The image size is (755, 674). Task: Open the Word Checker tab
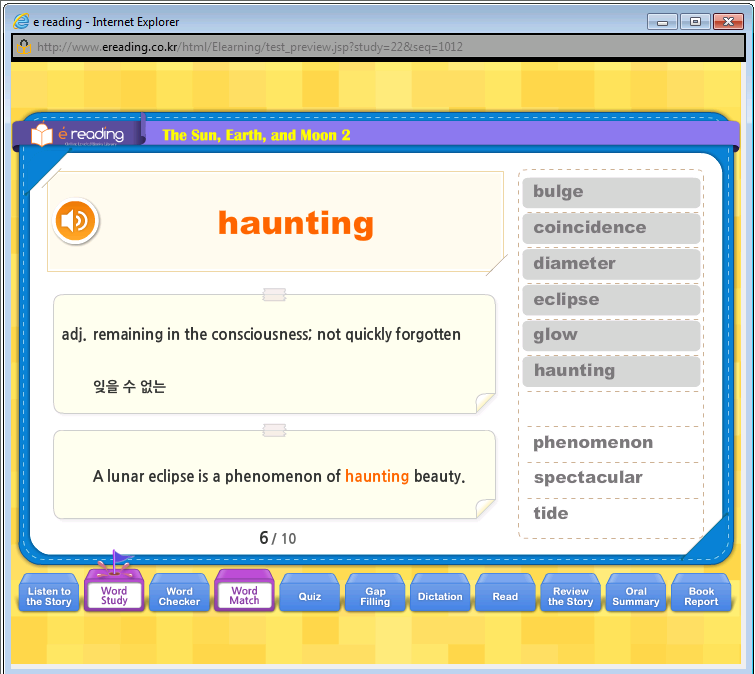pyautogui.click(x=179, y=594)
